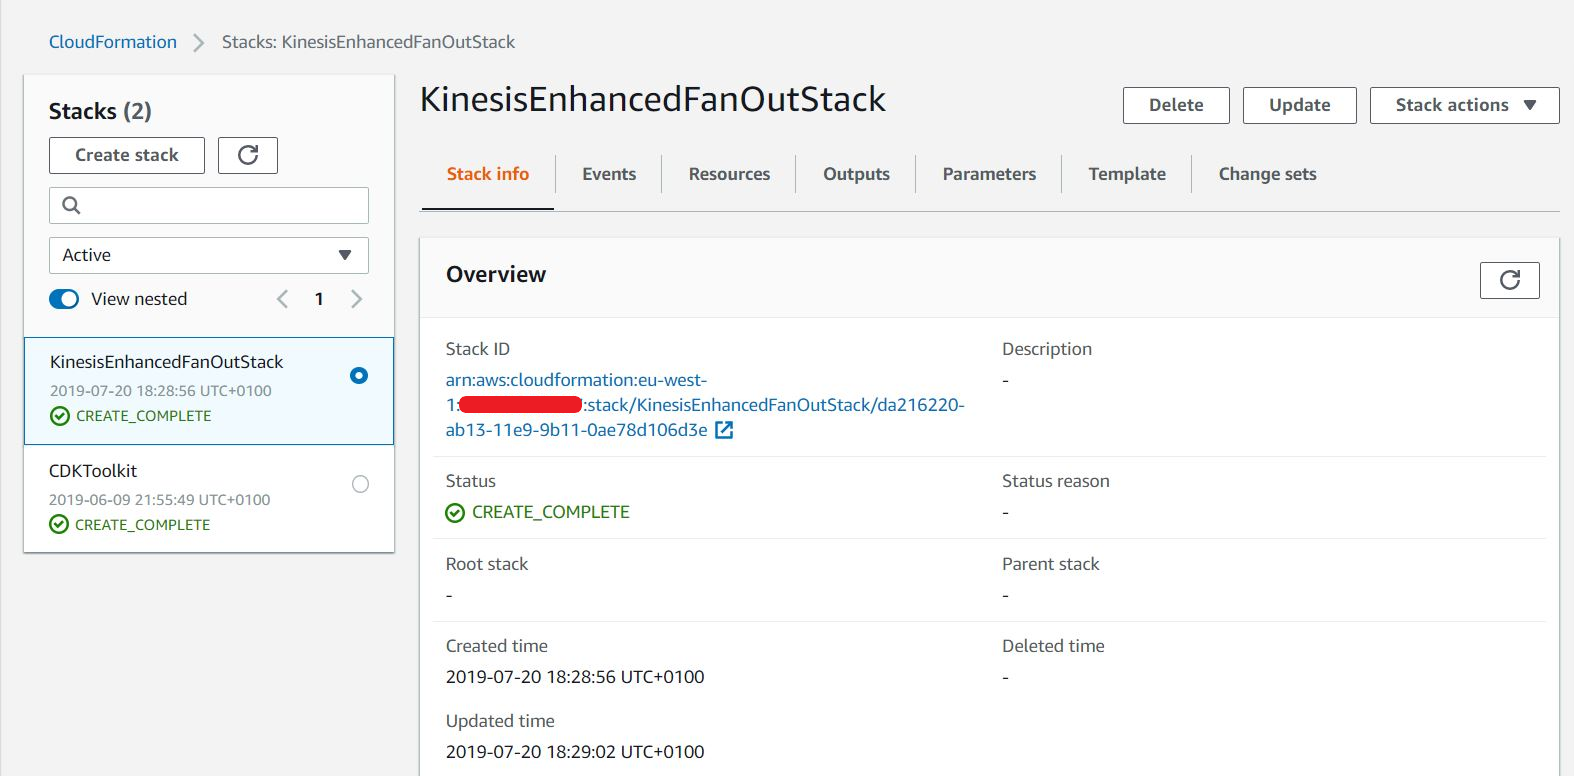Click the Status reason label

click(1056, 481)
